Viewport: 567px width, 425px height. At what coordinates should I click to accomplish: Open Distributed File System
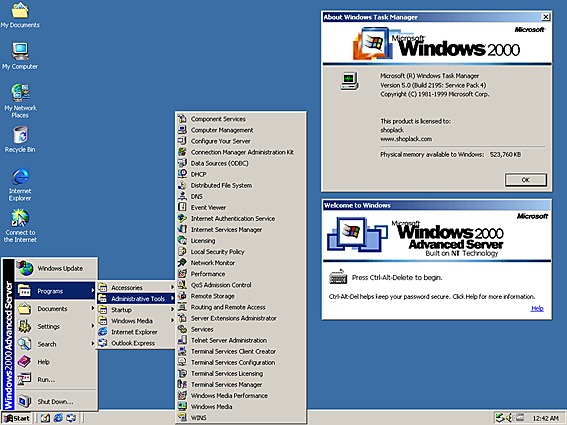(241, 185)
